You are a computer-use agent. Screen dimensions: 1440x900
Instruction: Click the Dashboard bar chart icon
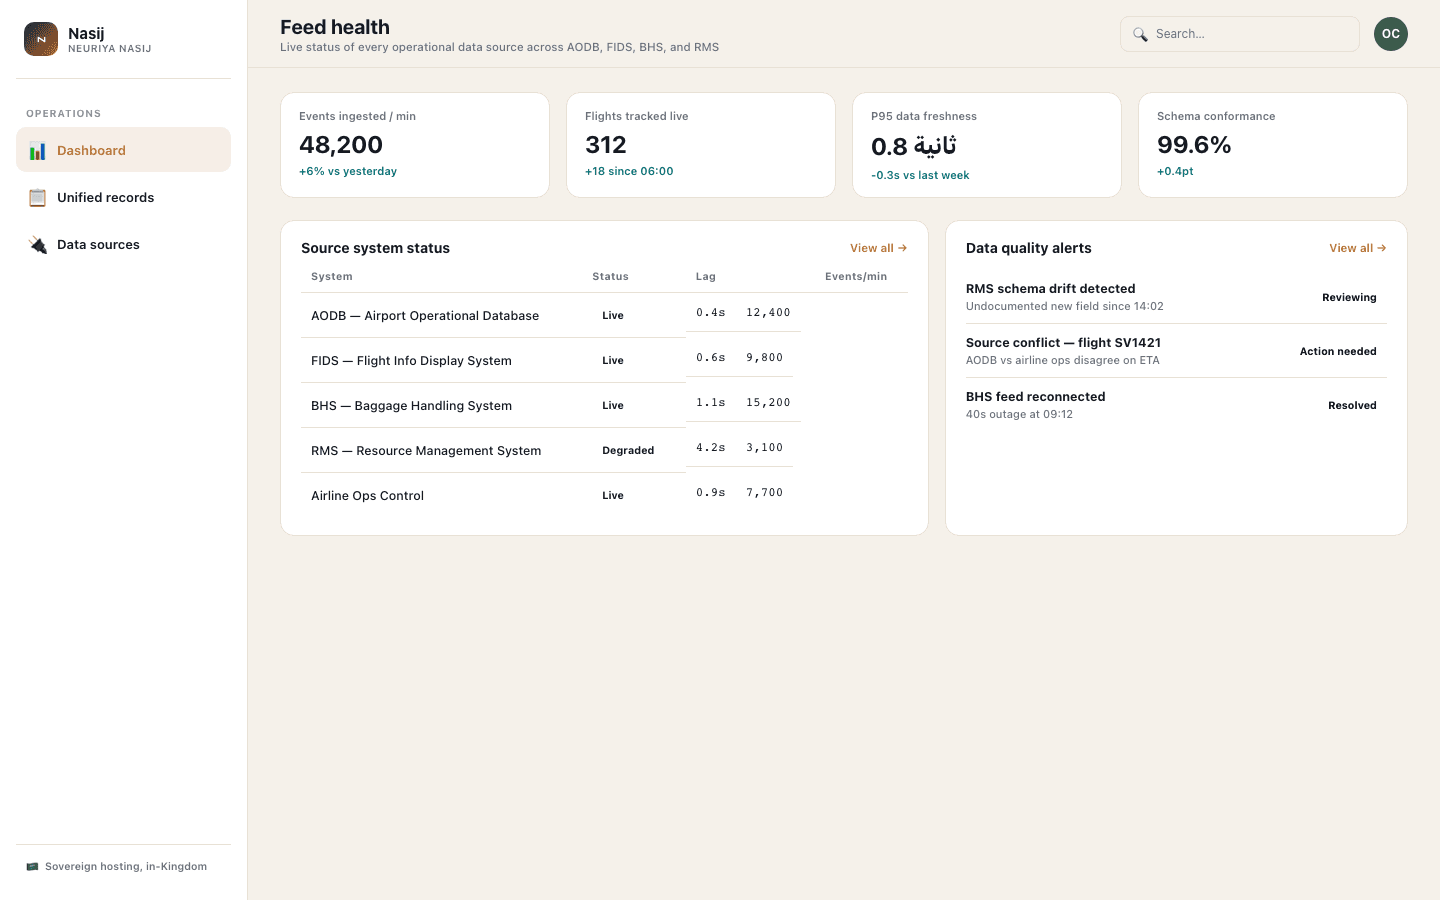click(x=37, y=151)
